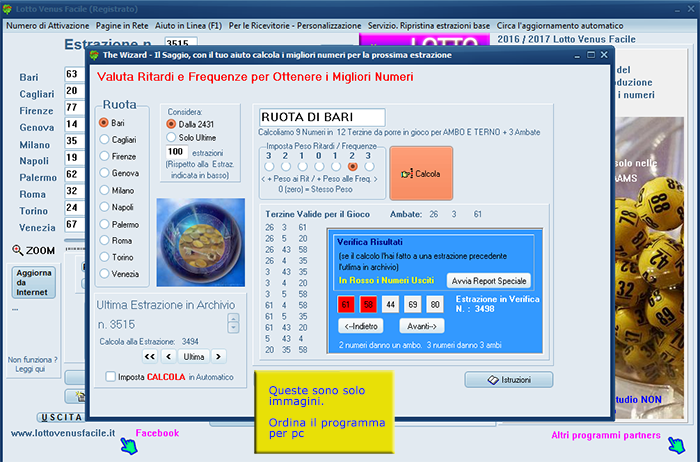Open 'Per le Ricevitorie - Personalizzazione' menu
The height and width of the screenshot is (462, 700).
[x=295, y=25]
